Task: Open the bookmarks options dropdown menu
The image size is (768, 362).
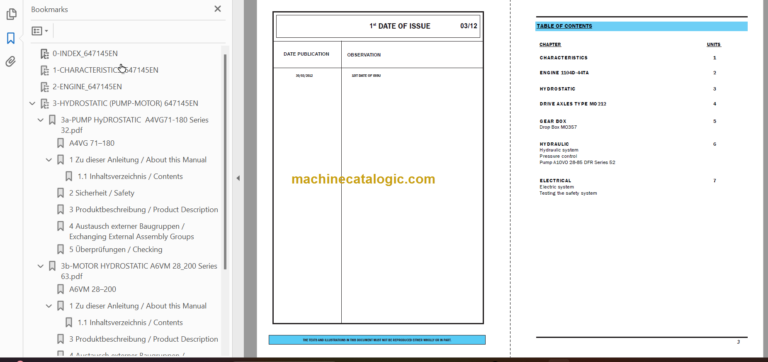Action: (x=40, y=31)
